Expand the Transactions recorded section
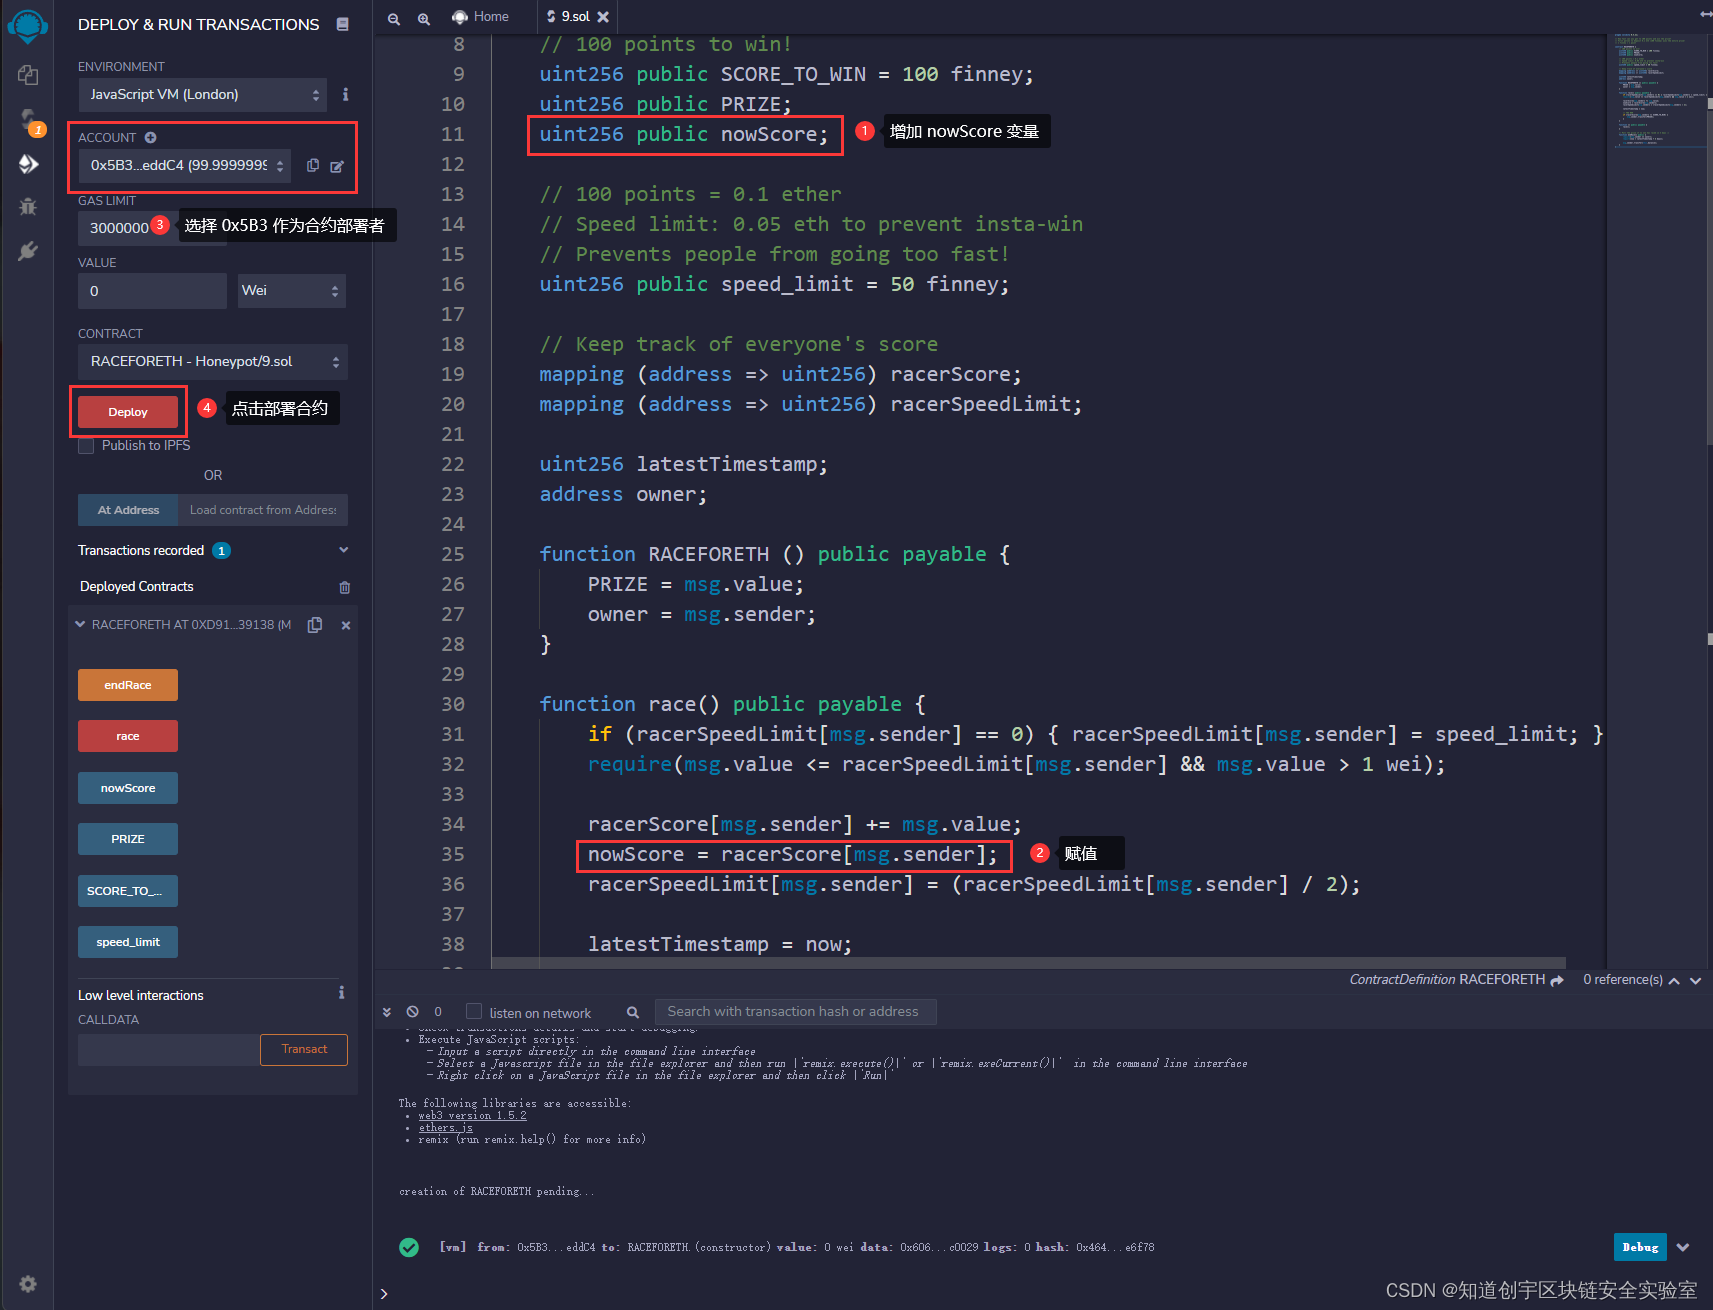 coord(344,550)
